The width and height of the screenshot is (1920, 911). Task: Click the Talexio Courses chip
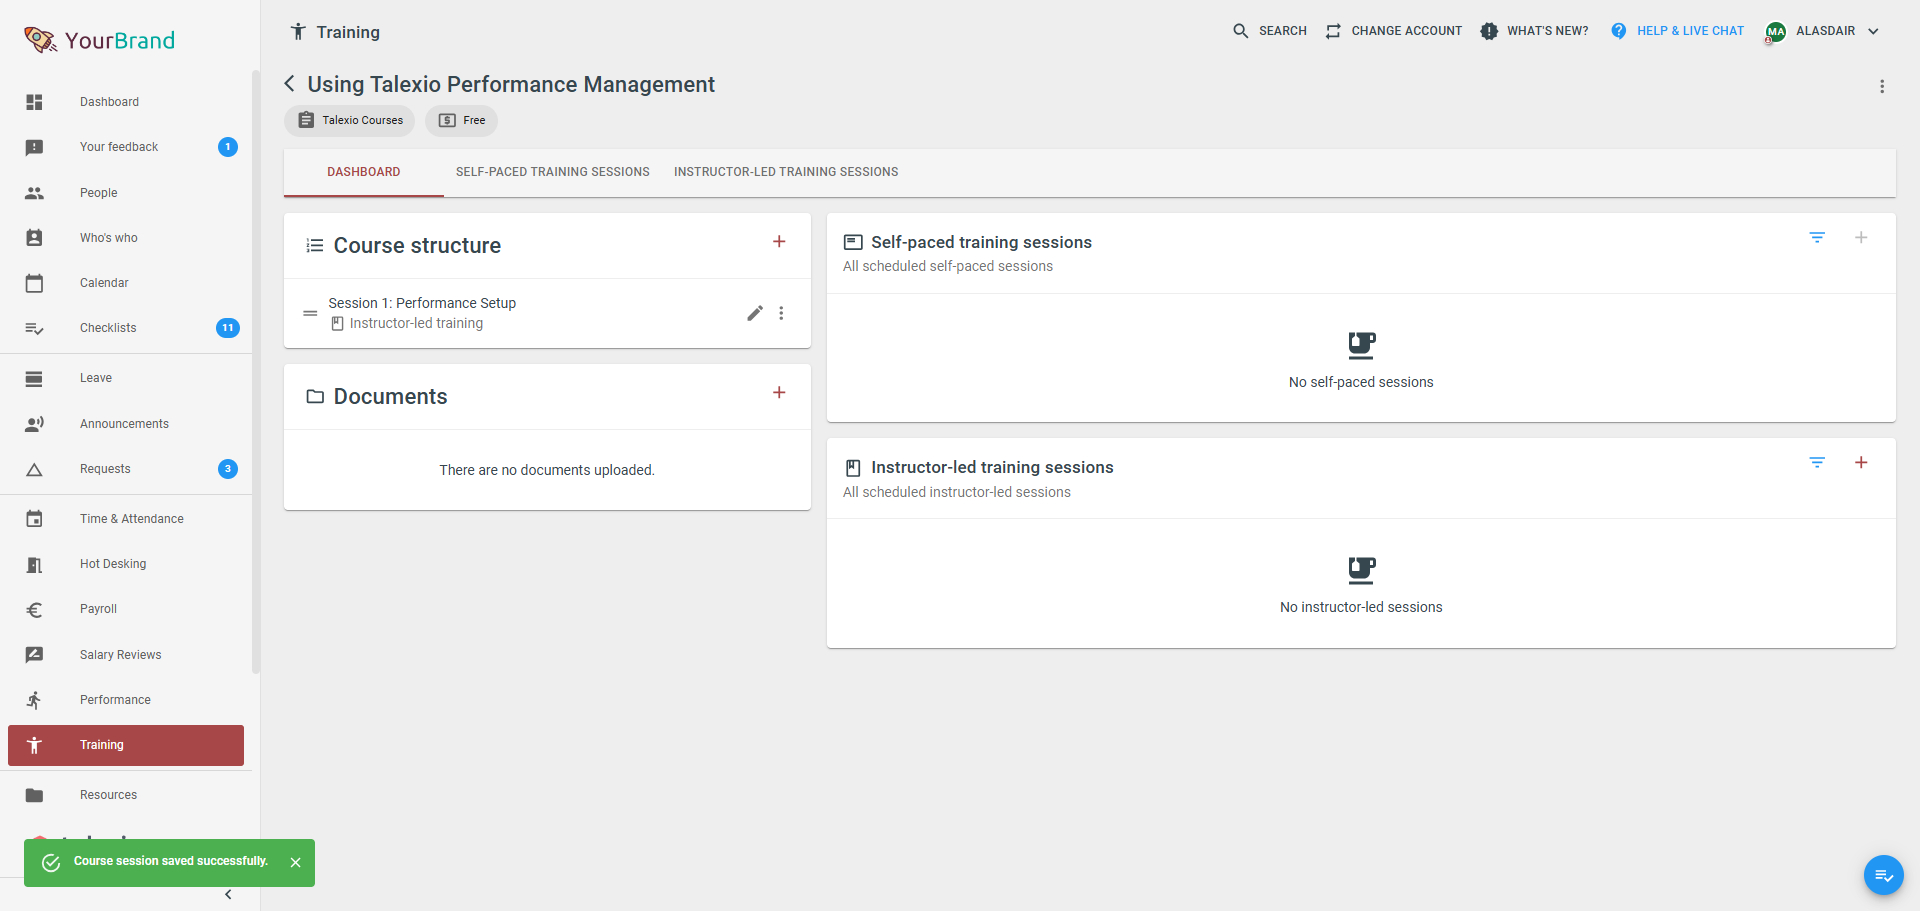[x=350, y=120]
